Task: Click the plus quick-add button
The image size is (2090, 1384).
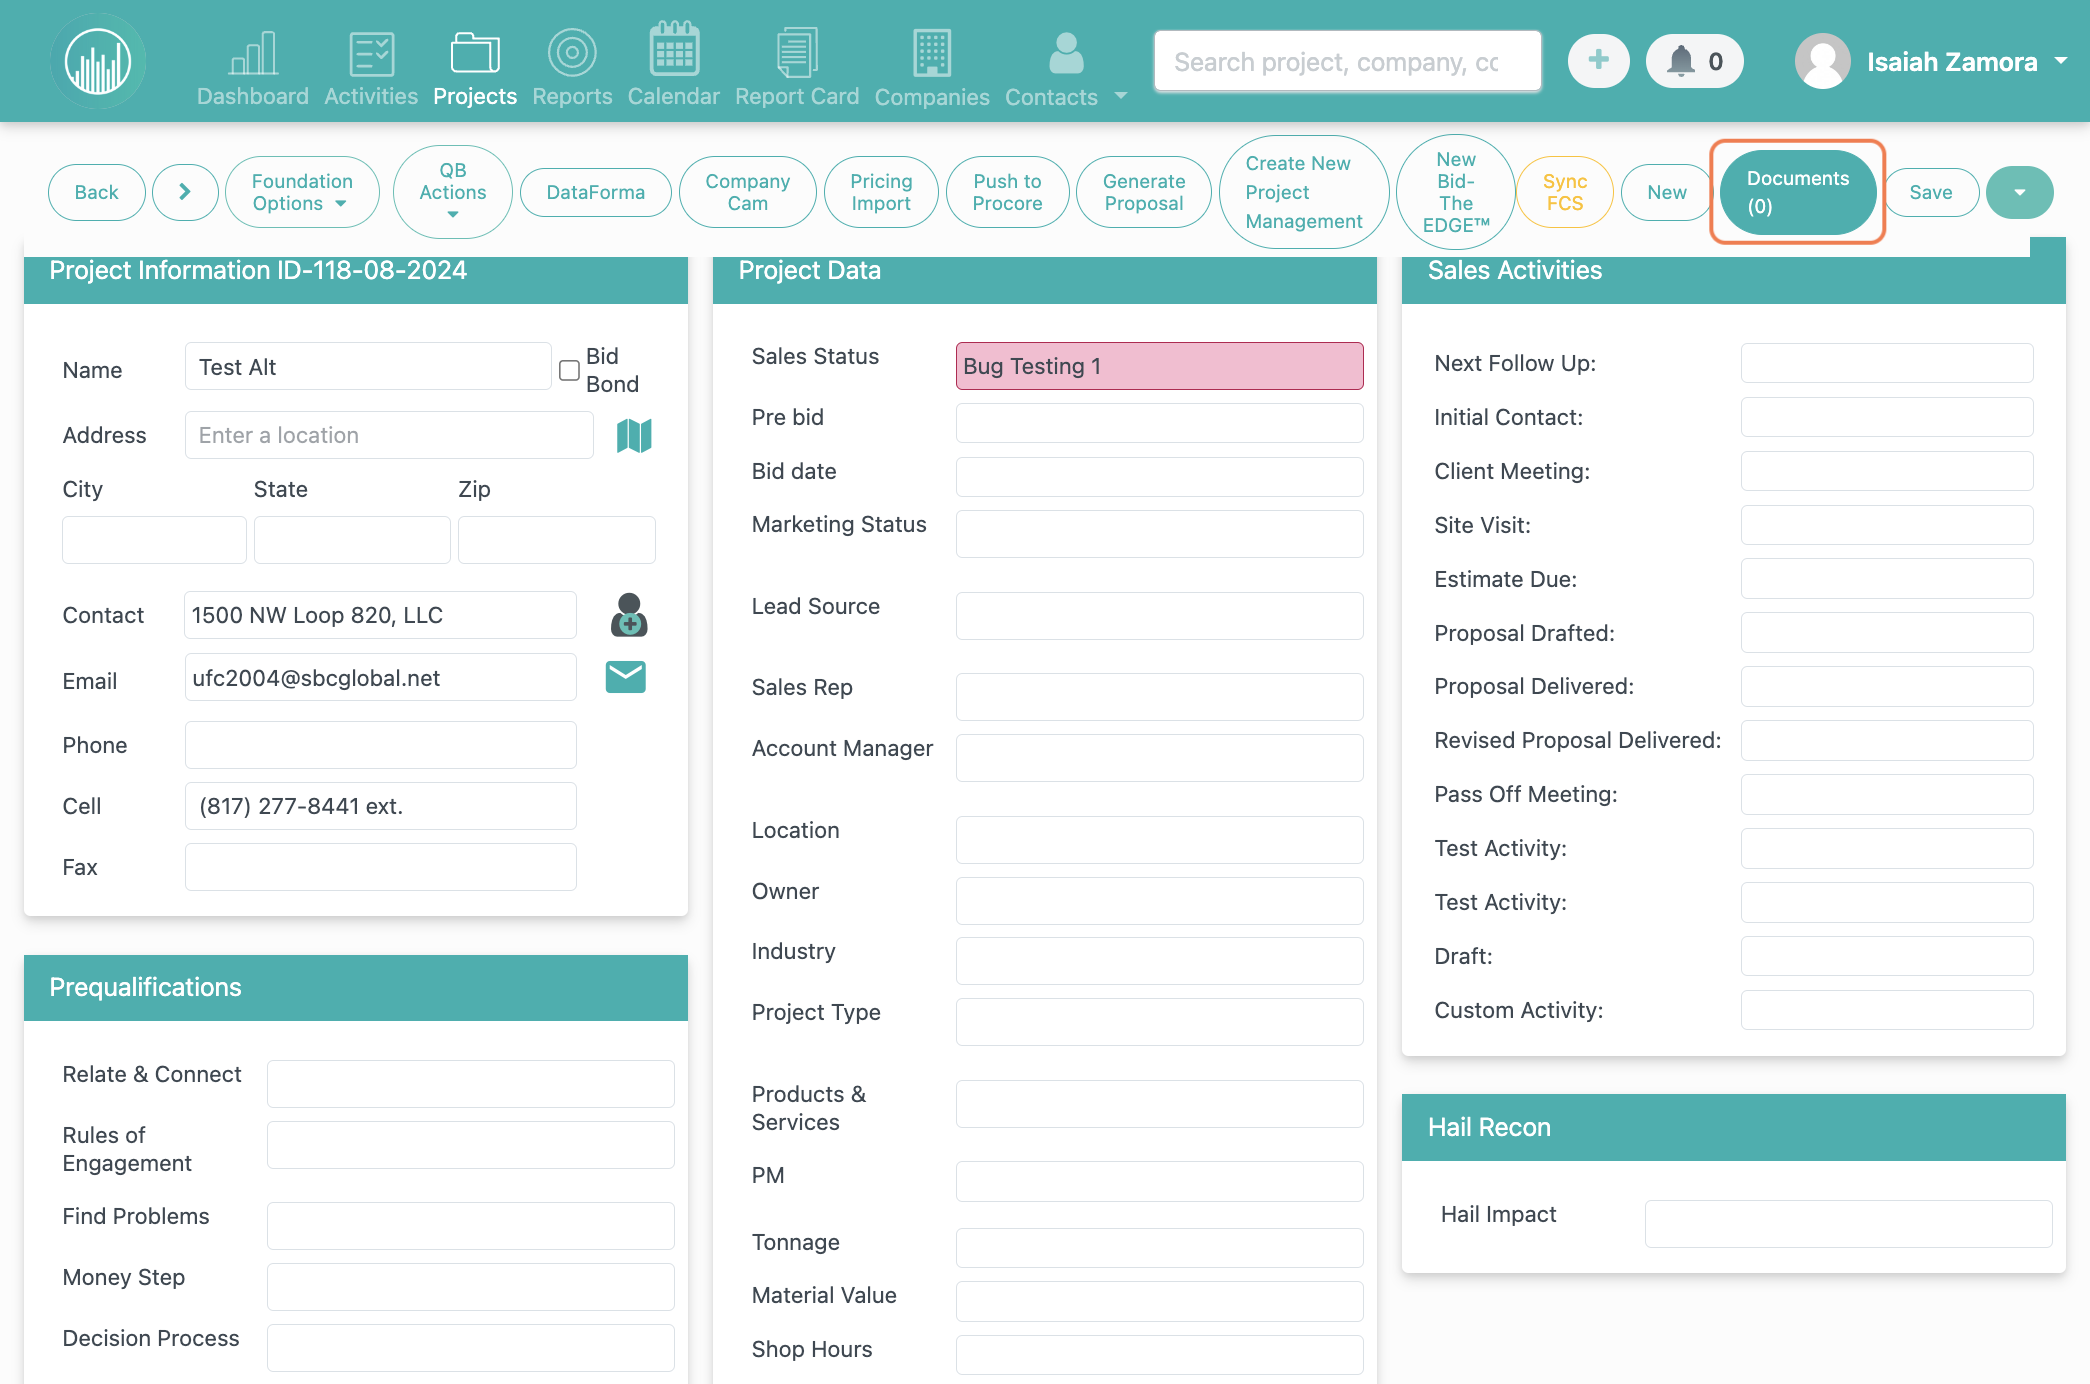Action: tap(1598, 61)
